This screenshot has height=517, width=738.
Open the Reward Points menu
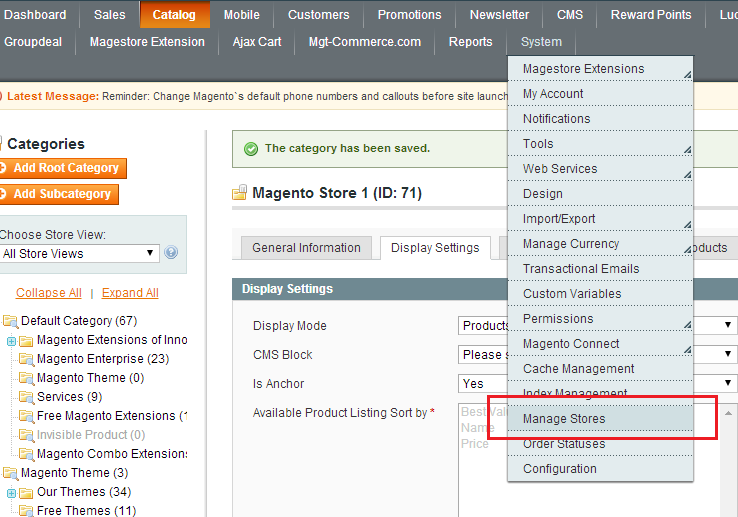click(651, 15)
